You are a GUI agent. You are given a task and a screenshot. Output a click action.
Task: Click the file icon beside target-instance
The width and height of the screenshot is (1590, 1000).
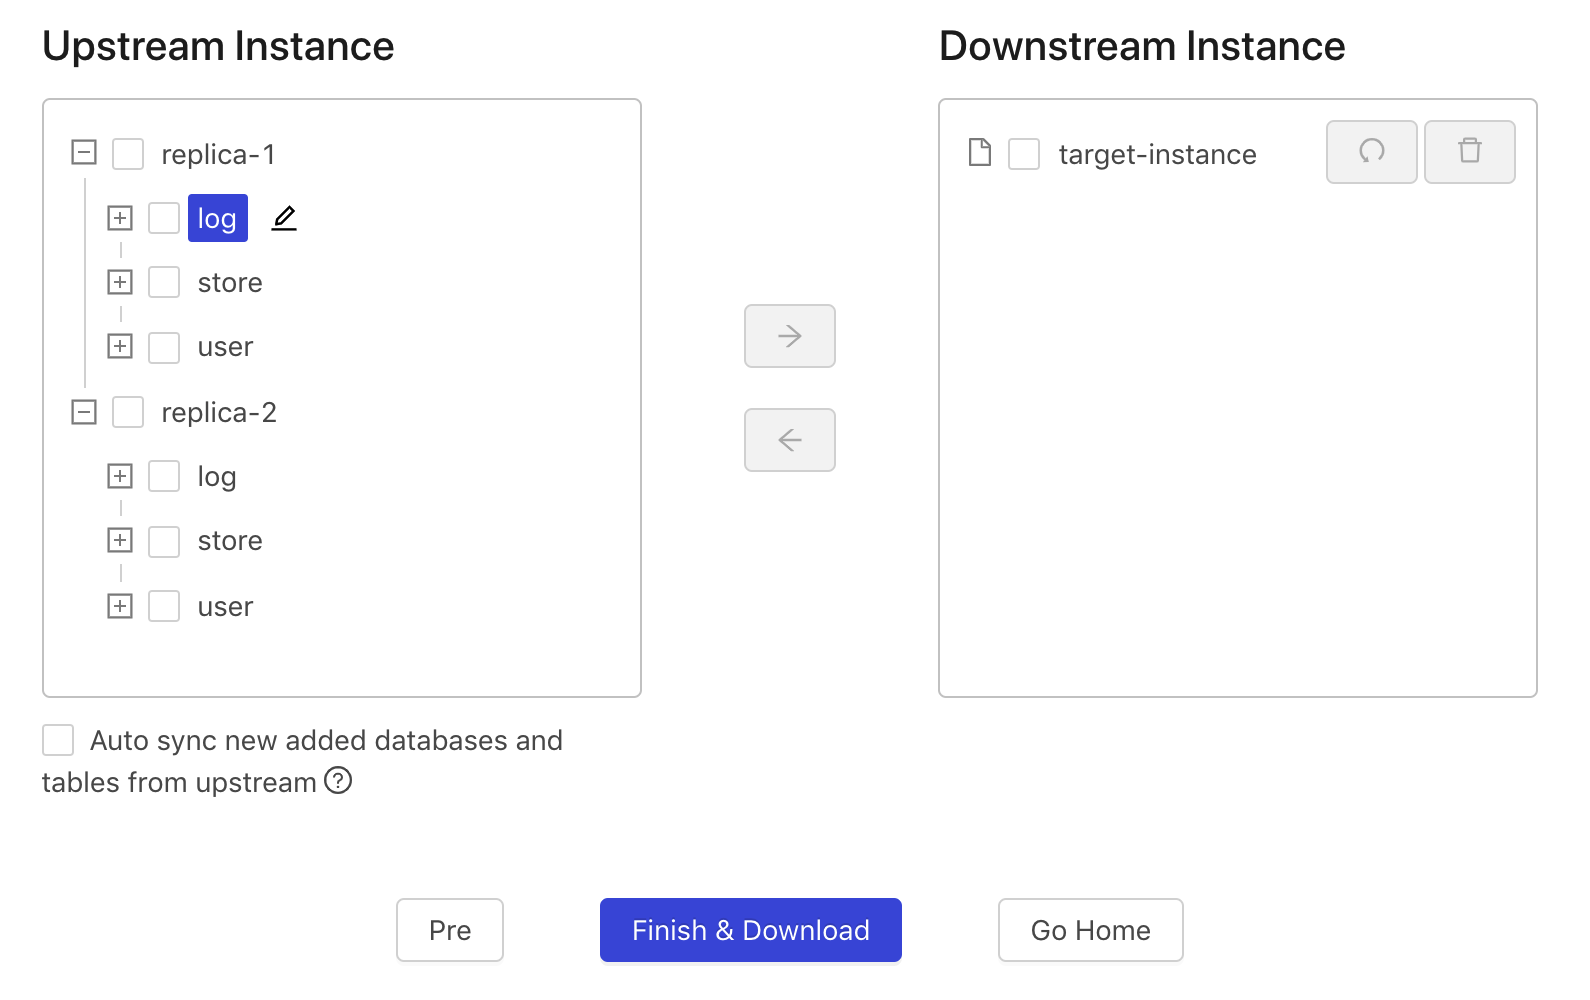[x=980, y=153]
